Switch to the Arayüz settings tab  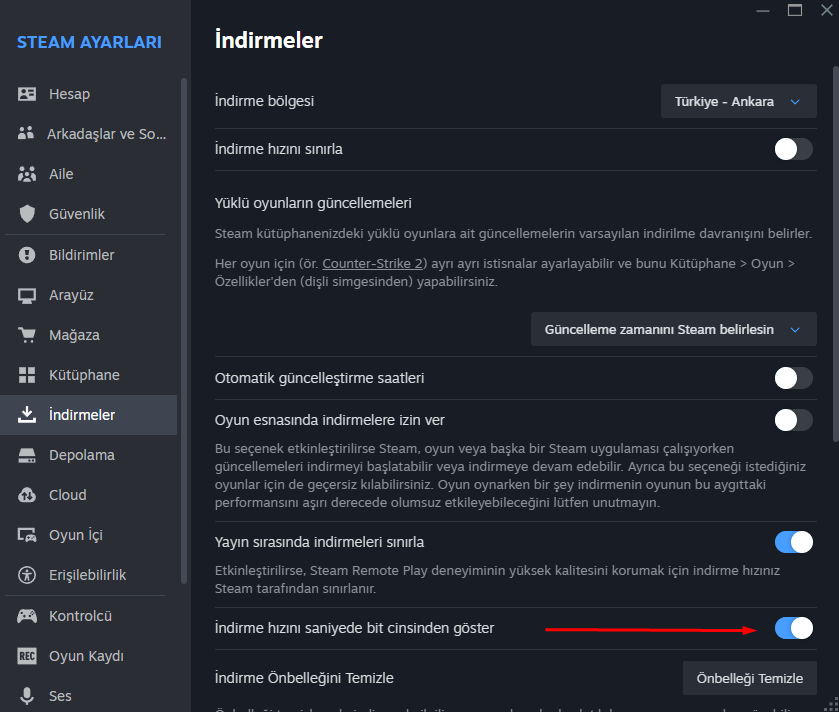(71, 295)
